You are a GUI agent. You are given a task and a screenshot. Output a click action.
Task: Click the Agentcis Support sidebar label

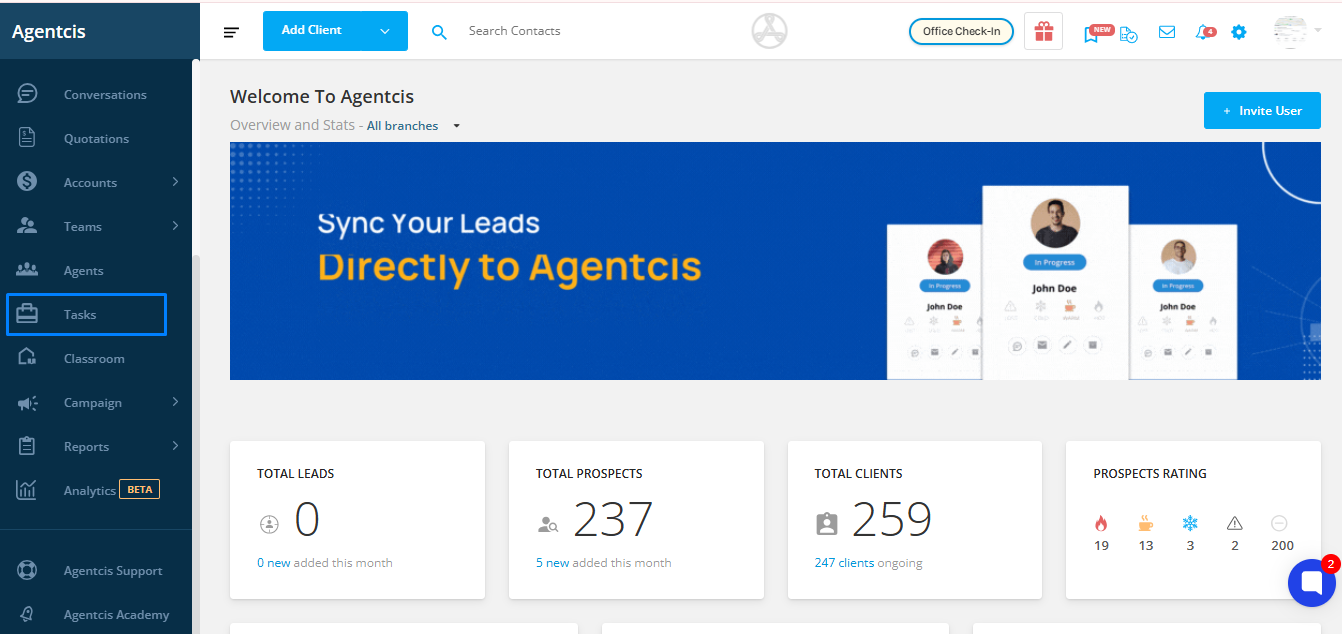[113, 571]
